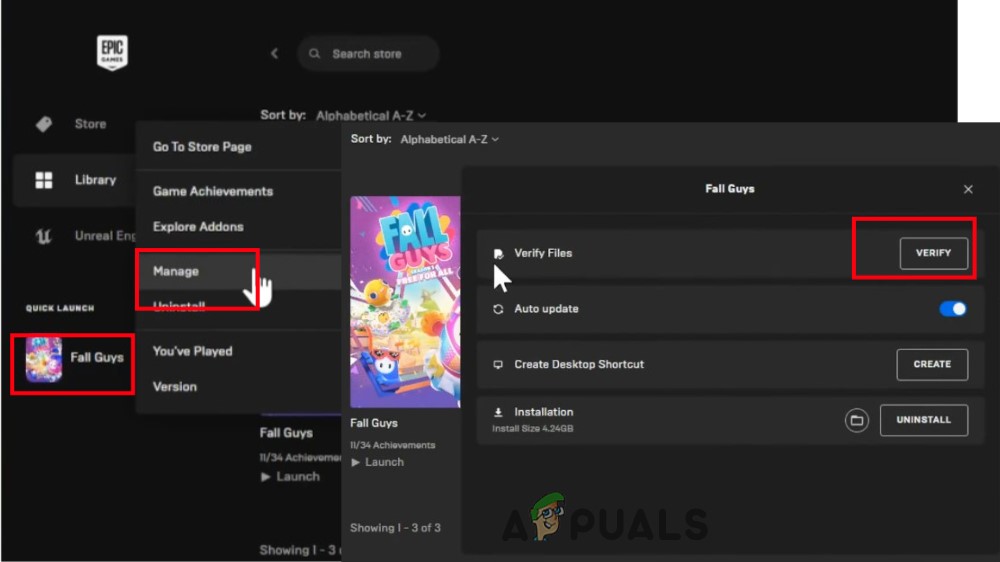Click Fall Guys title under cover art

tap(374, 423)
